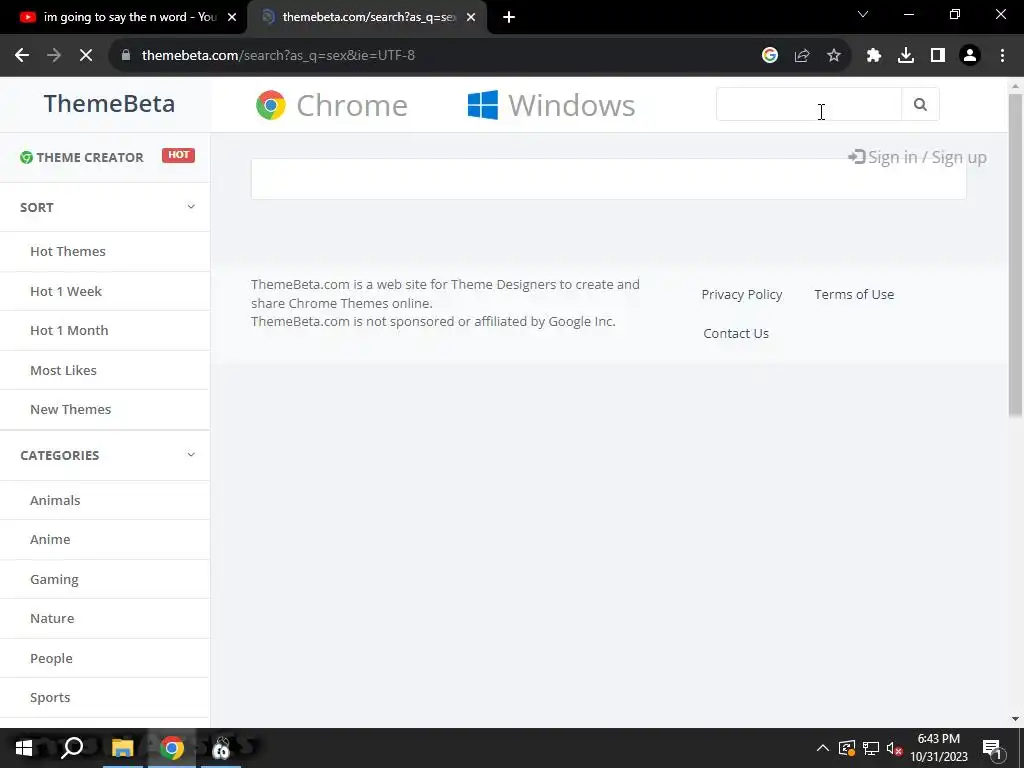Open the Windows Start menu
Screen dimensions: 1024x768
pos(24,748)
